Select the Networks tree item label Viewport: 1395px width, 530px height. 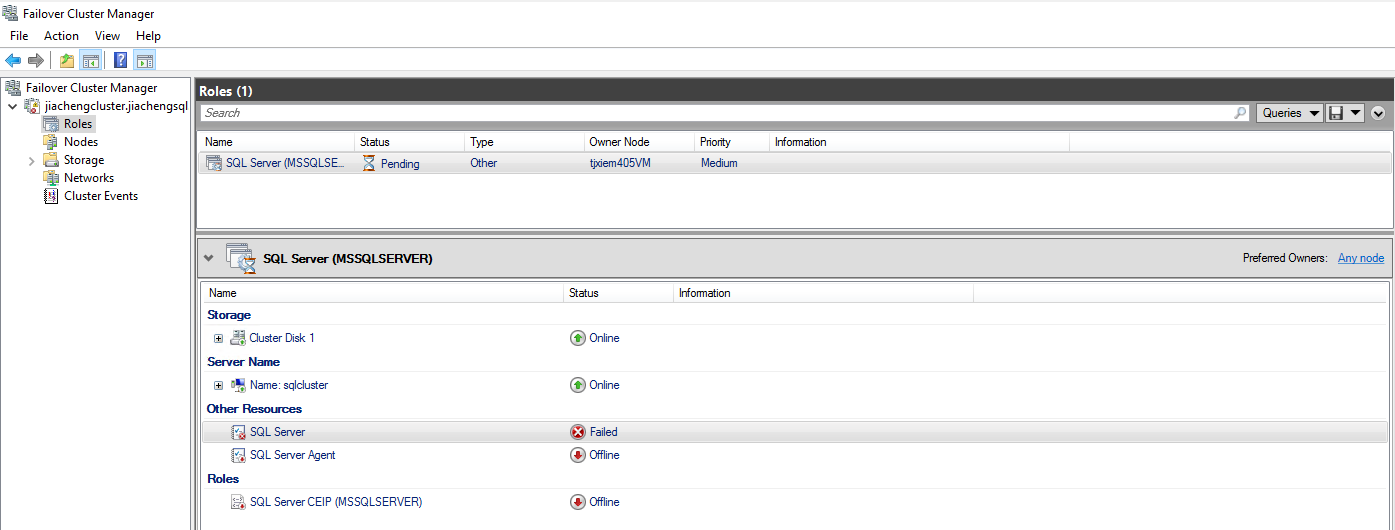[89, 178]
